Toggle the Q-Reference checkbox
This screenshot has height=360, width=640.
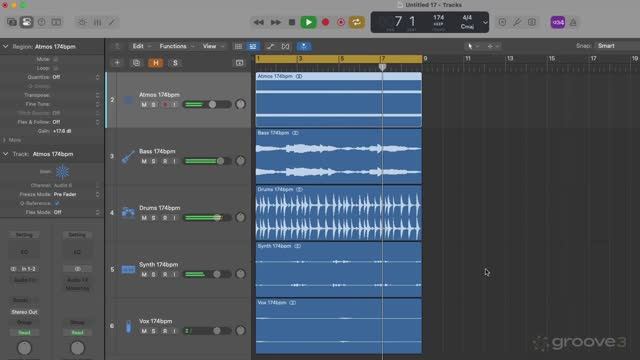coord(56,203)
